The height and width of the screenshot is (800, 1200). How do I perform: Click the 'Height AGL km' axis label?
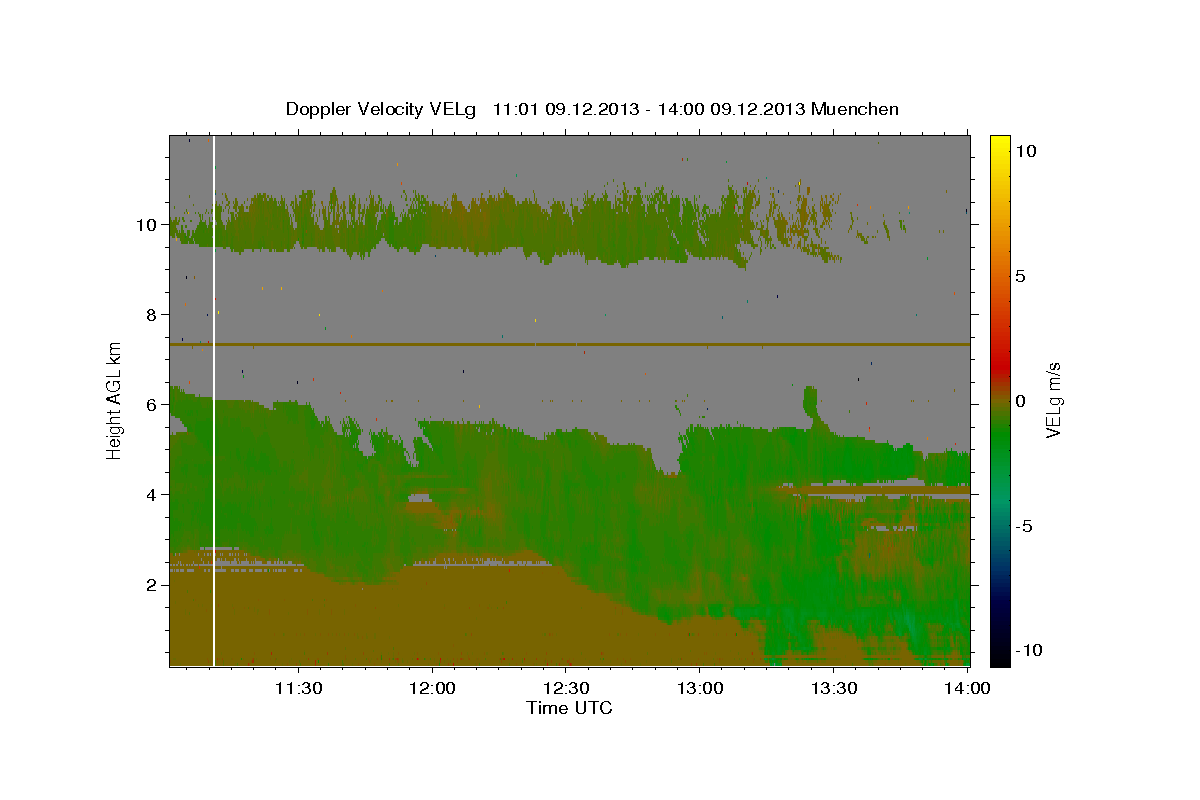pyautogui.click(x=115, y=400)
